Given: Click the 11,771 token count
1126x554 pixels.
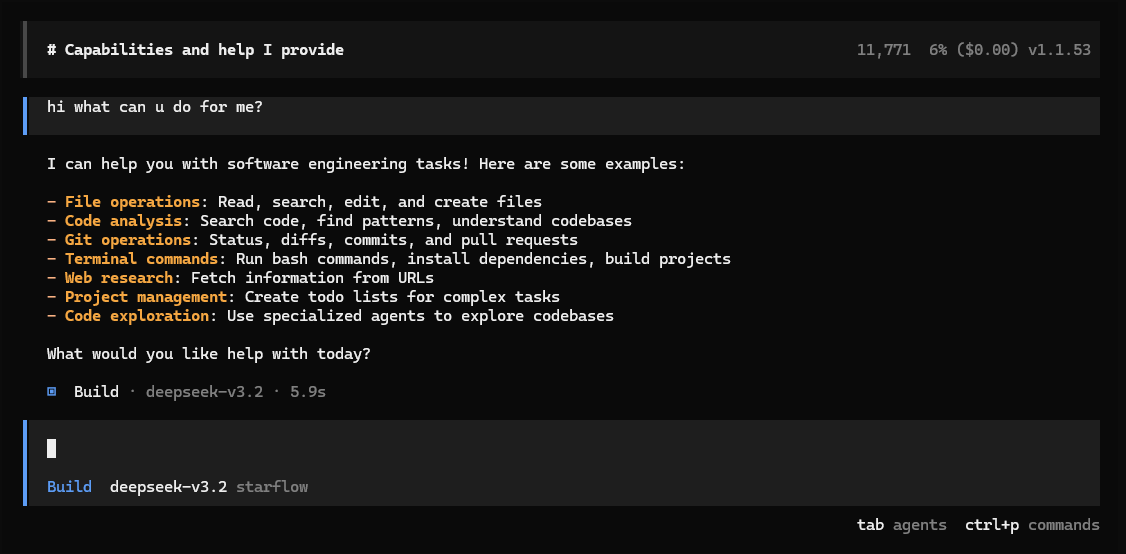Looking at the screenshot, I should [883, 50].
